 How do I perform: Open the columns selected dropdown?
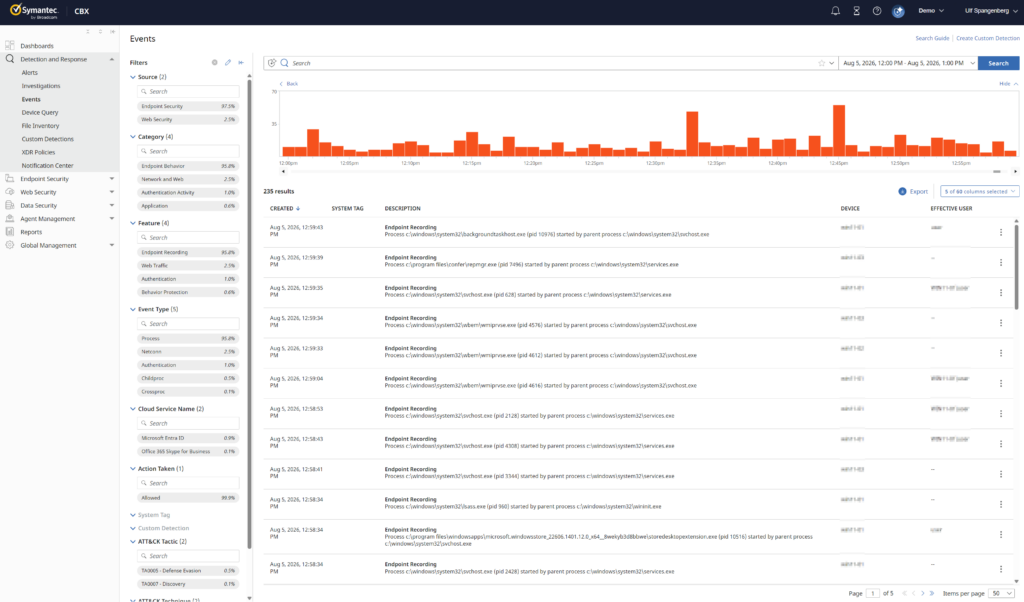980,191
